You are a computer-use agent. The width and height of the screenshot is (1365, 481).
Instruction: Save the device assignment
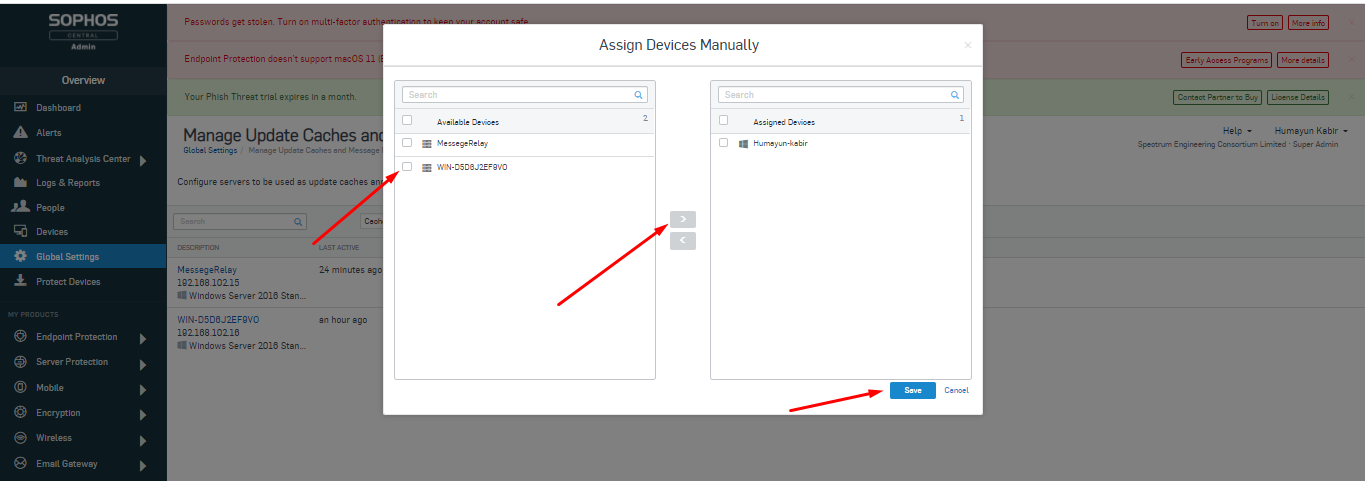[913, 390]
